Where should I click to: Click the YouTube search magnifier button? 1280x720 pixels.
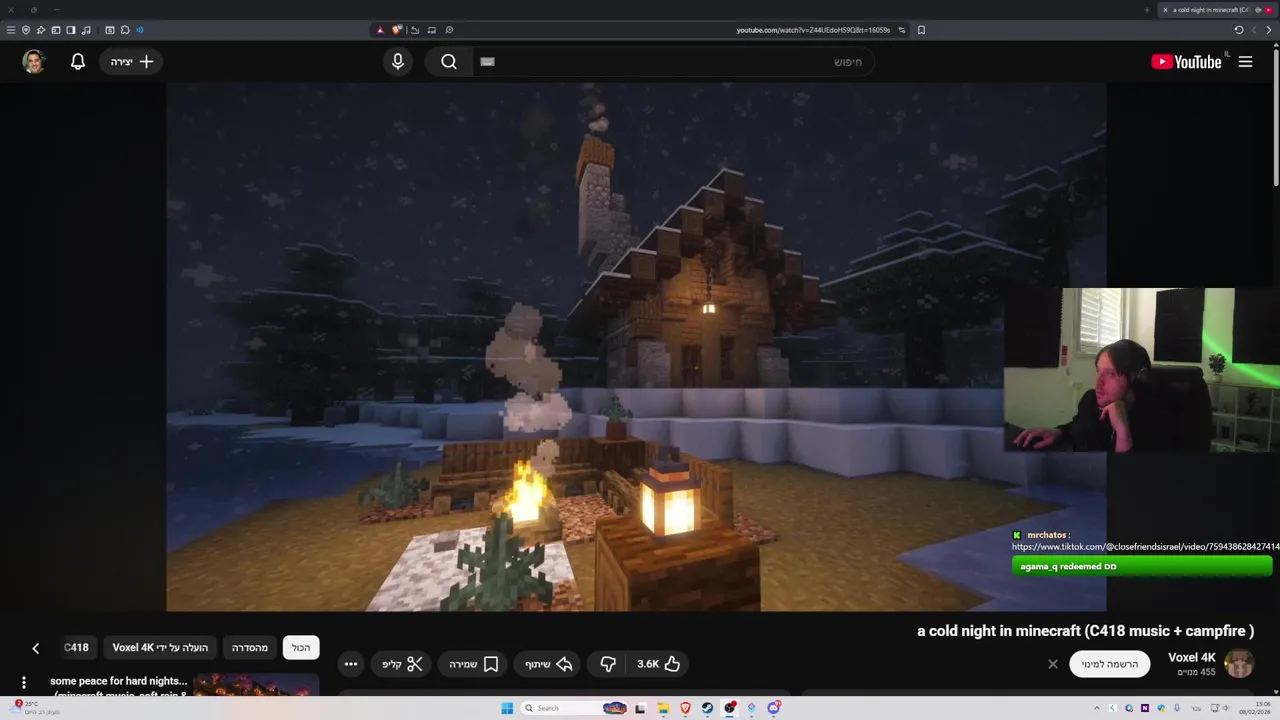449,62
